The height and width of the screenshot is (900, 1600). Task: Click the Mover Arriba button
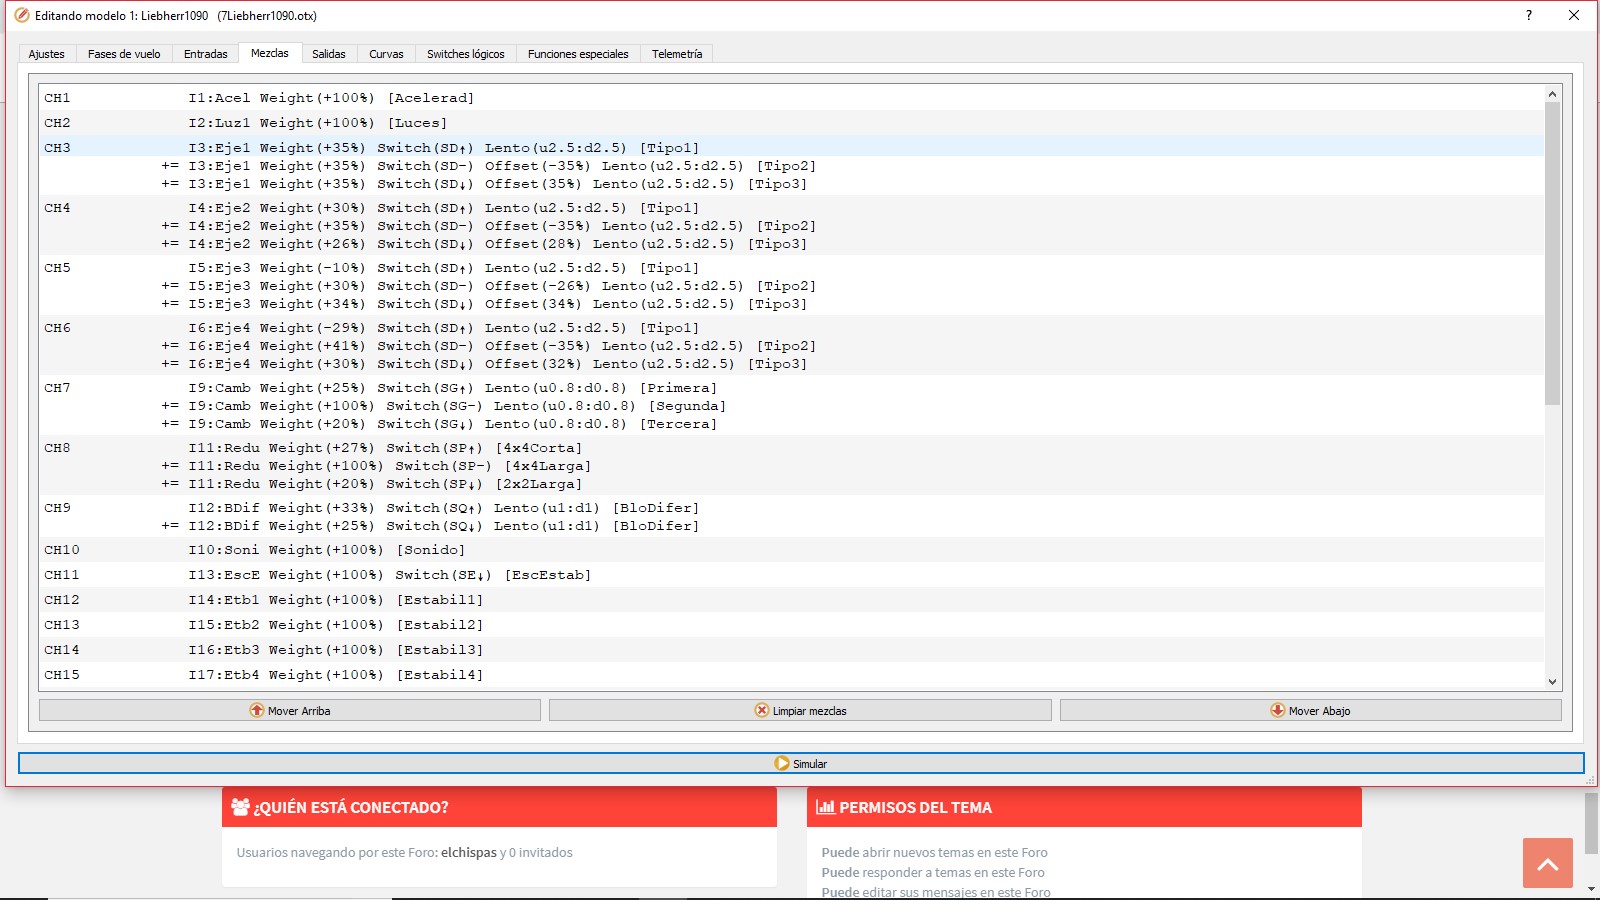pos(290,710)
